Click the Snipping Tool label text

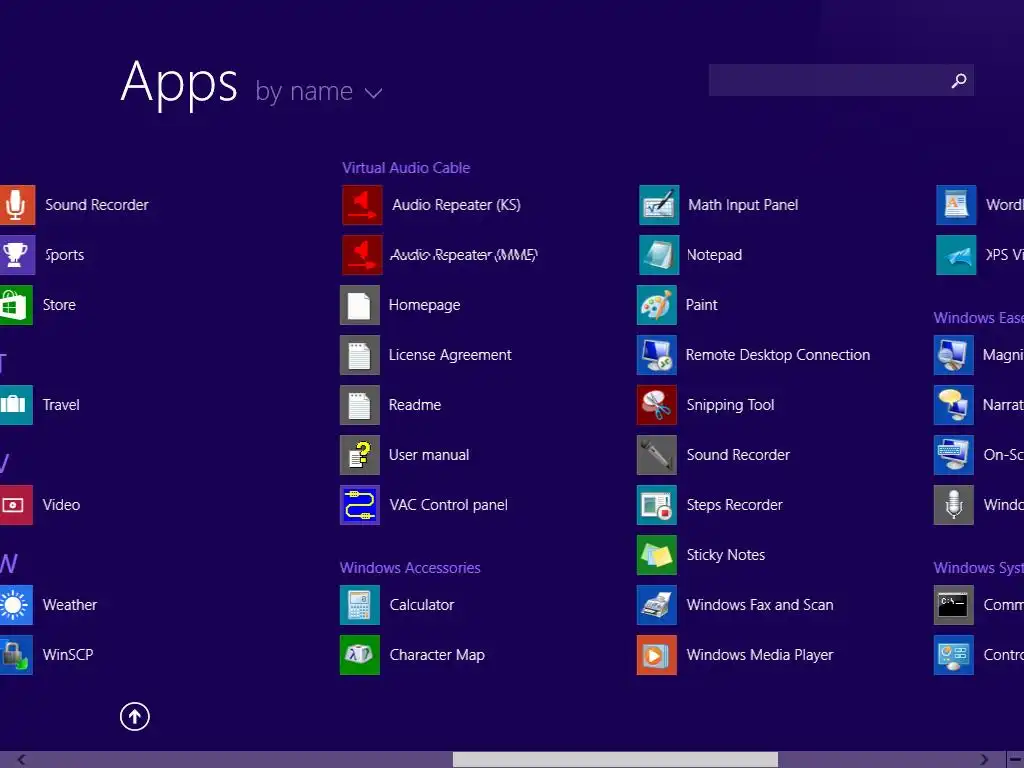tap(730, 405)
